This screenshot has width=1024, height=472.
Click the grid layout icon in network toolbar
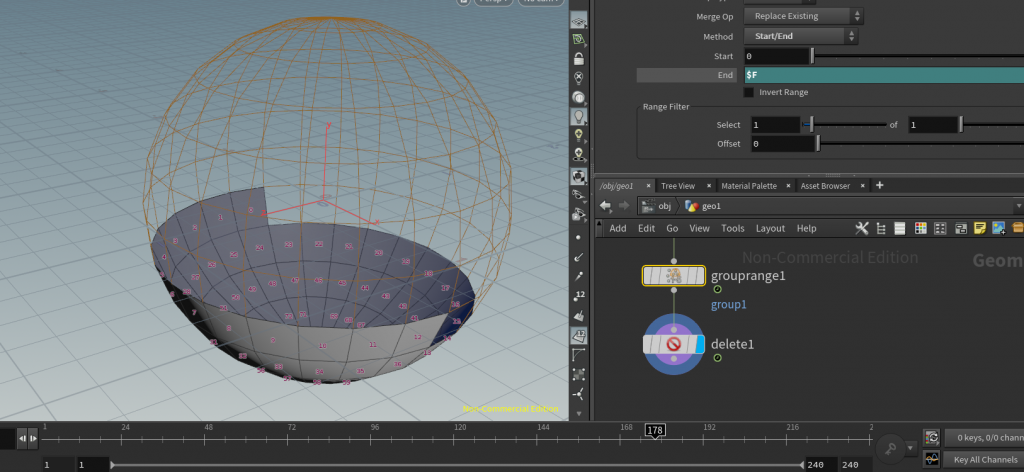coord(940,228)
